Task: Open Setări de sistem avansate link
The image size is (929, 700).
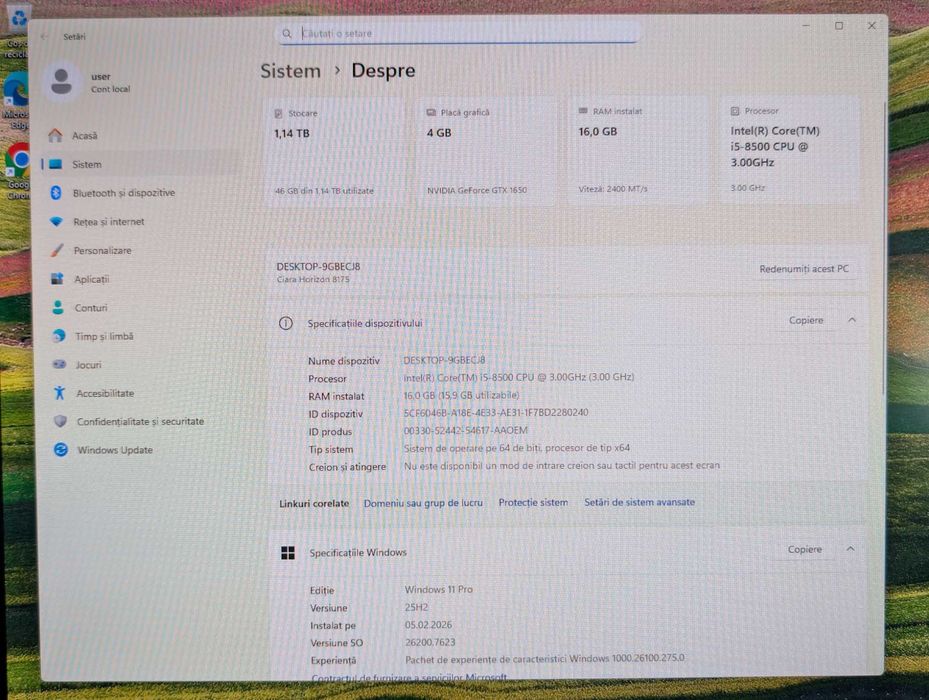Action: pyautogui.click(x=639, y=502)
